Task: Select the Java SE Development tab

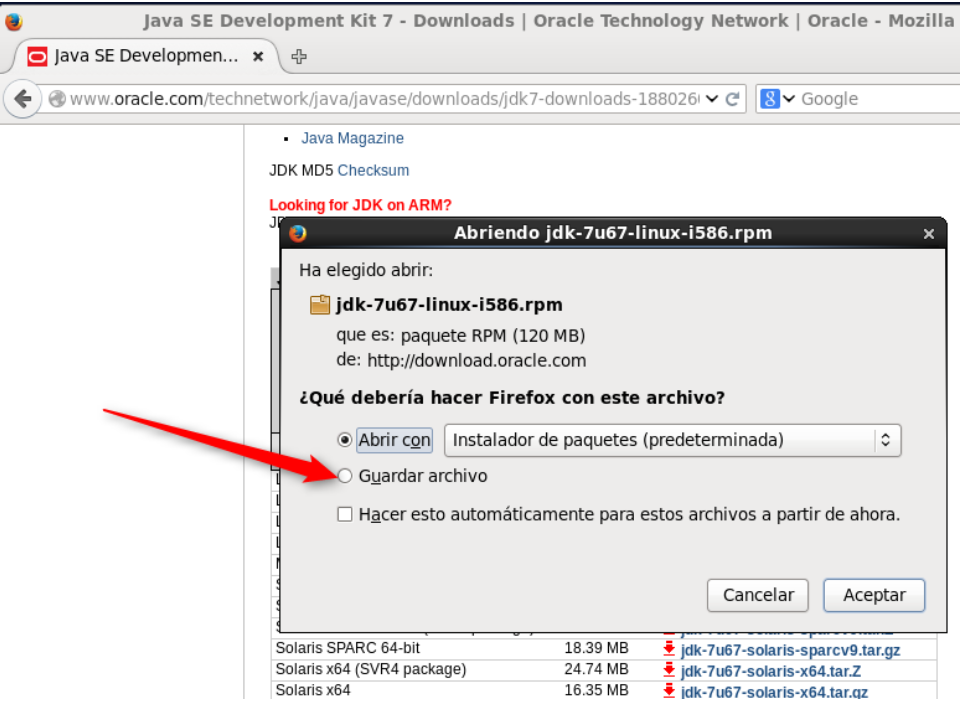Action: [x=146, y=56]
